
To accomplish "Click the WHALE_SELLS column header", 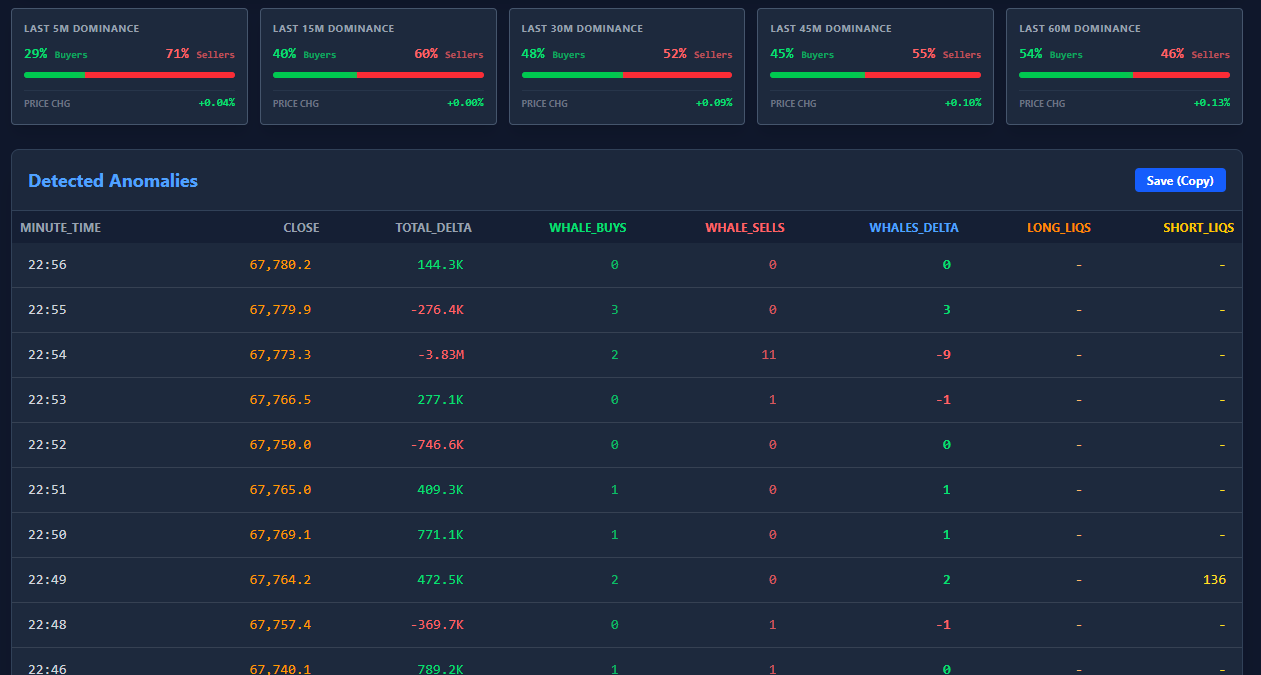I will pyautogui.click(x=744, y=228).
